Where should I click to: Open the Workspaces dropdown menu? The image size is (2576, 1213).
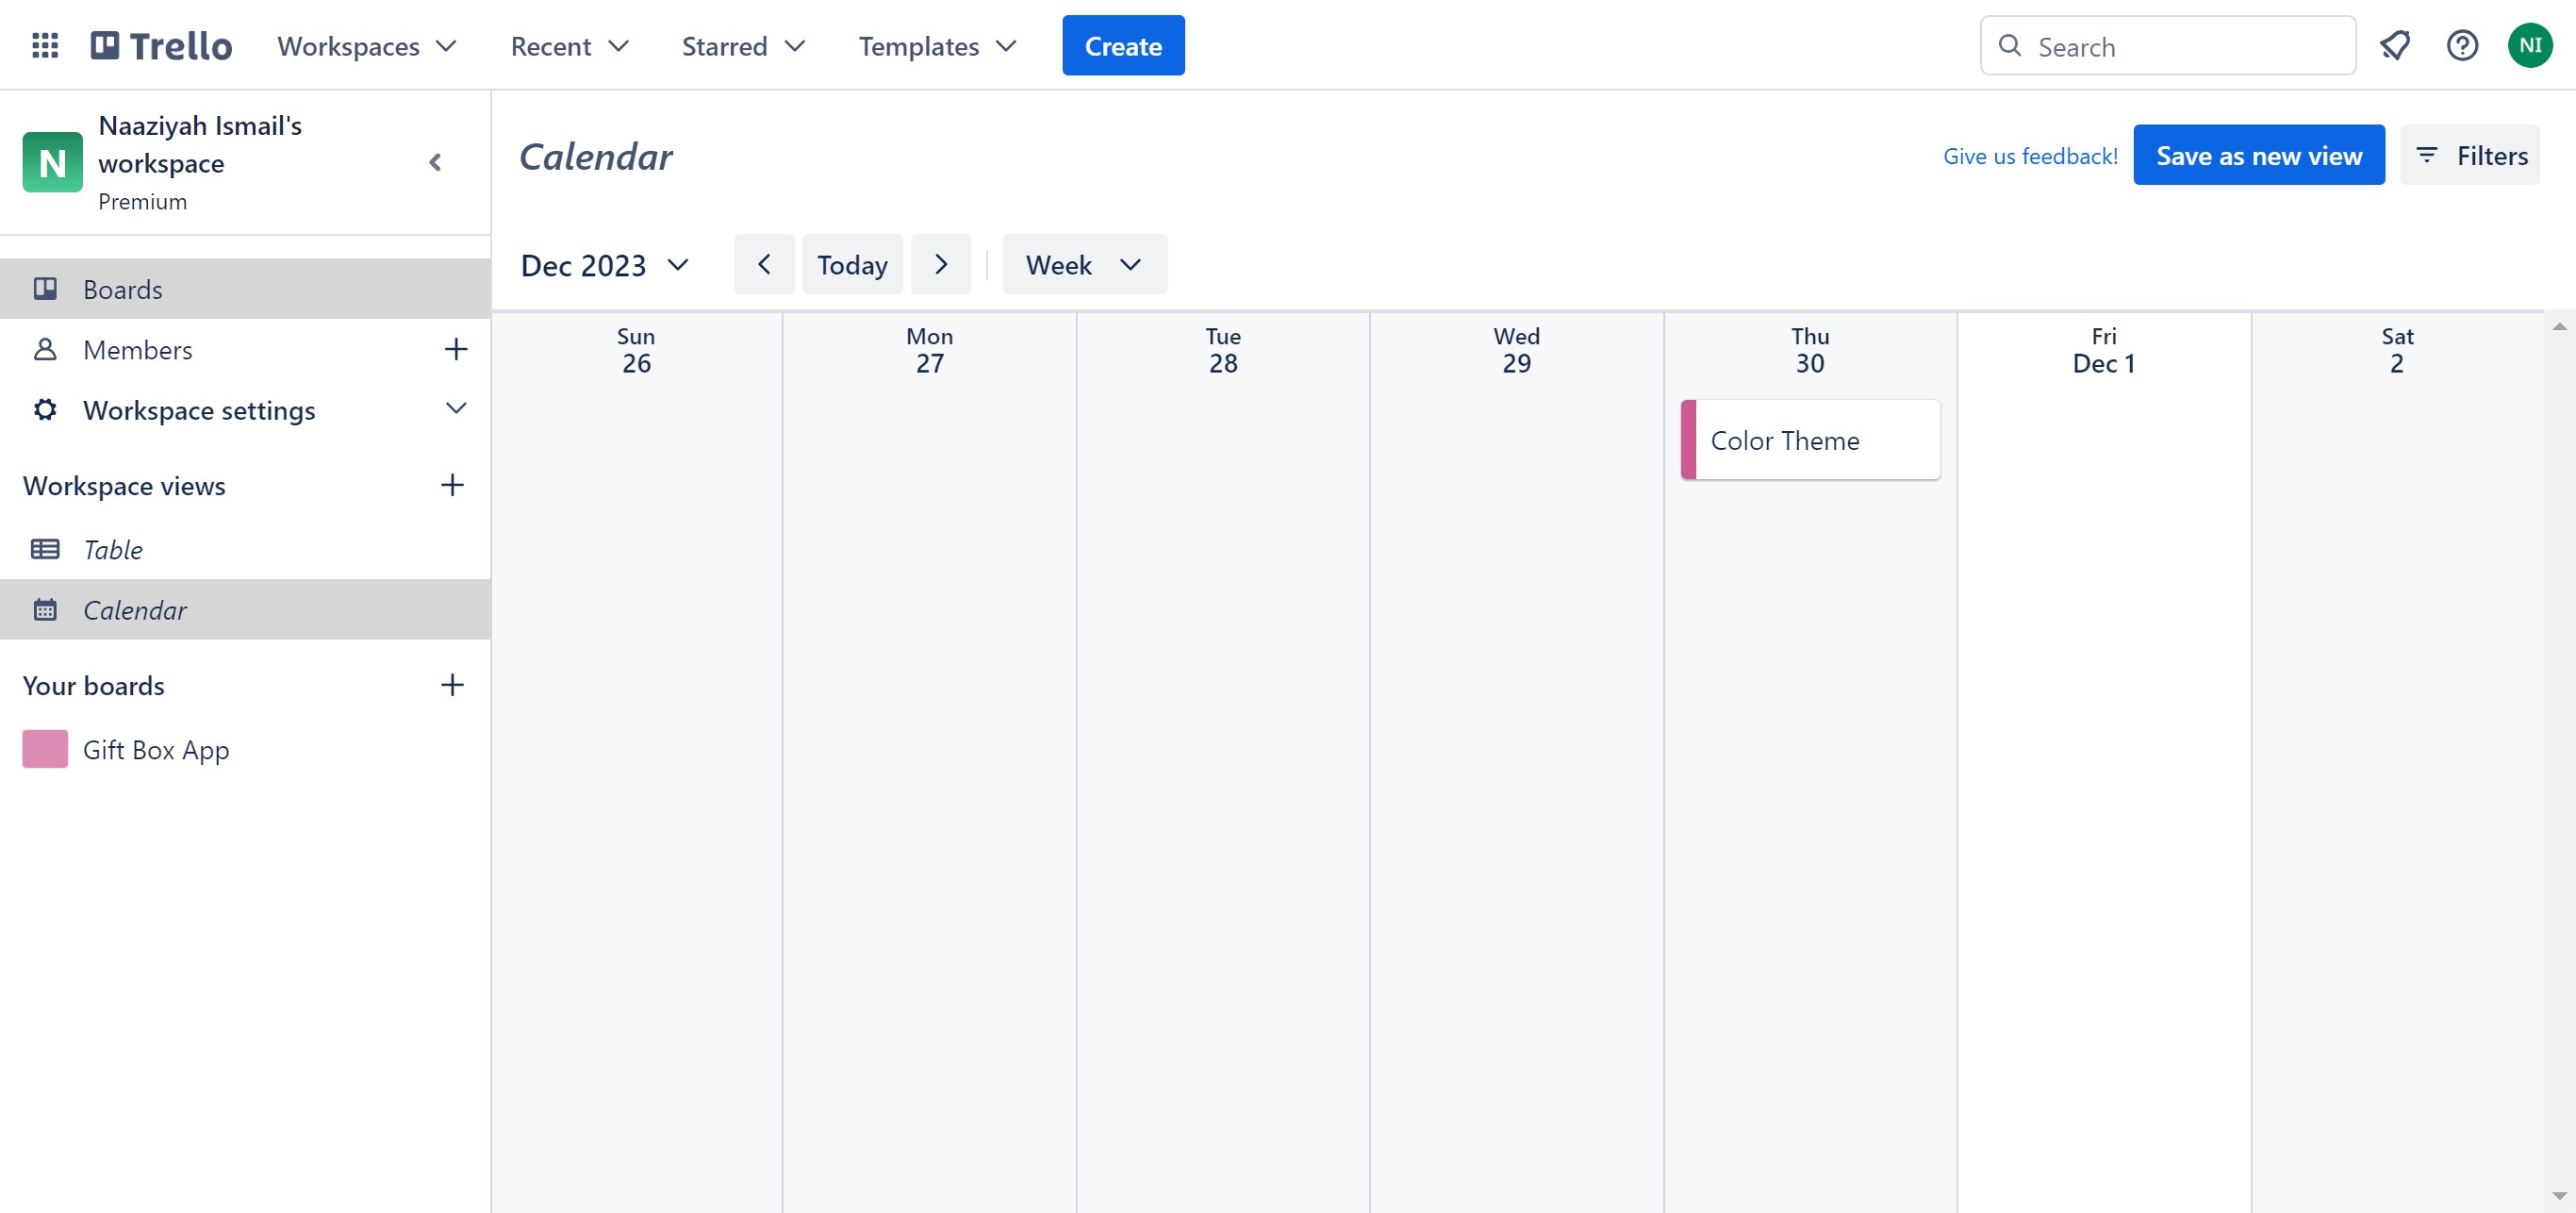point(367,46)
